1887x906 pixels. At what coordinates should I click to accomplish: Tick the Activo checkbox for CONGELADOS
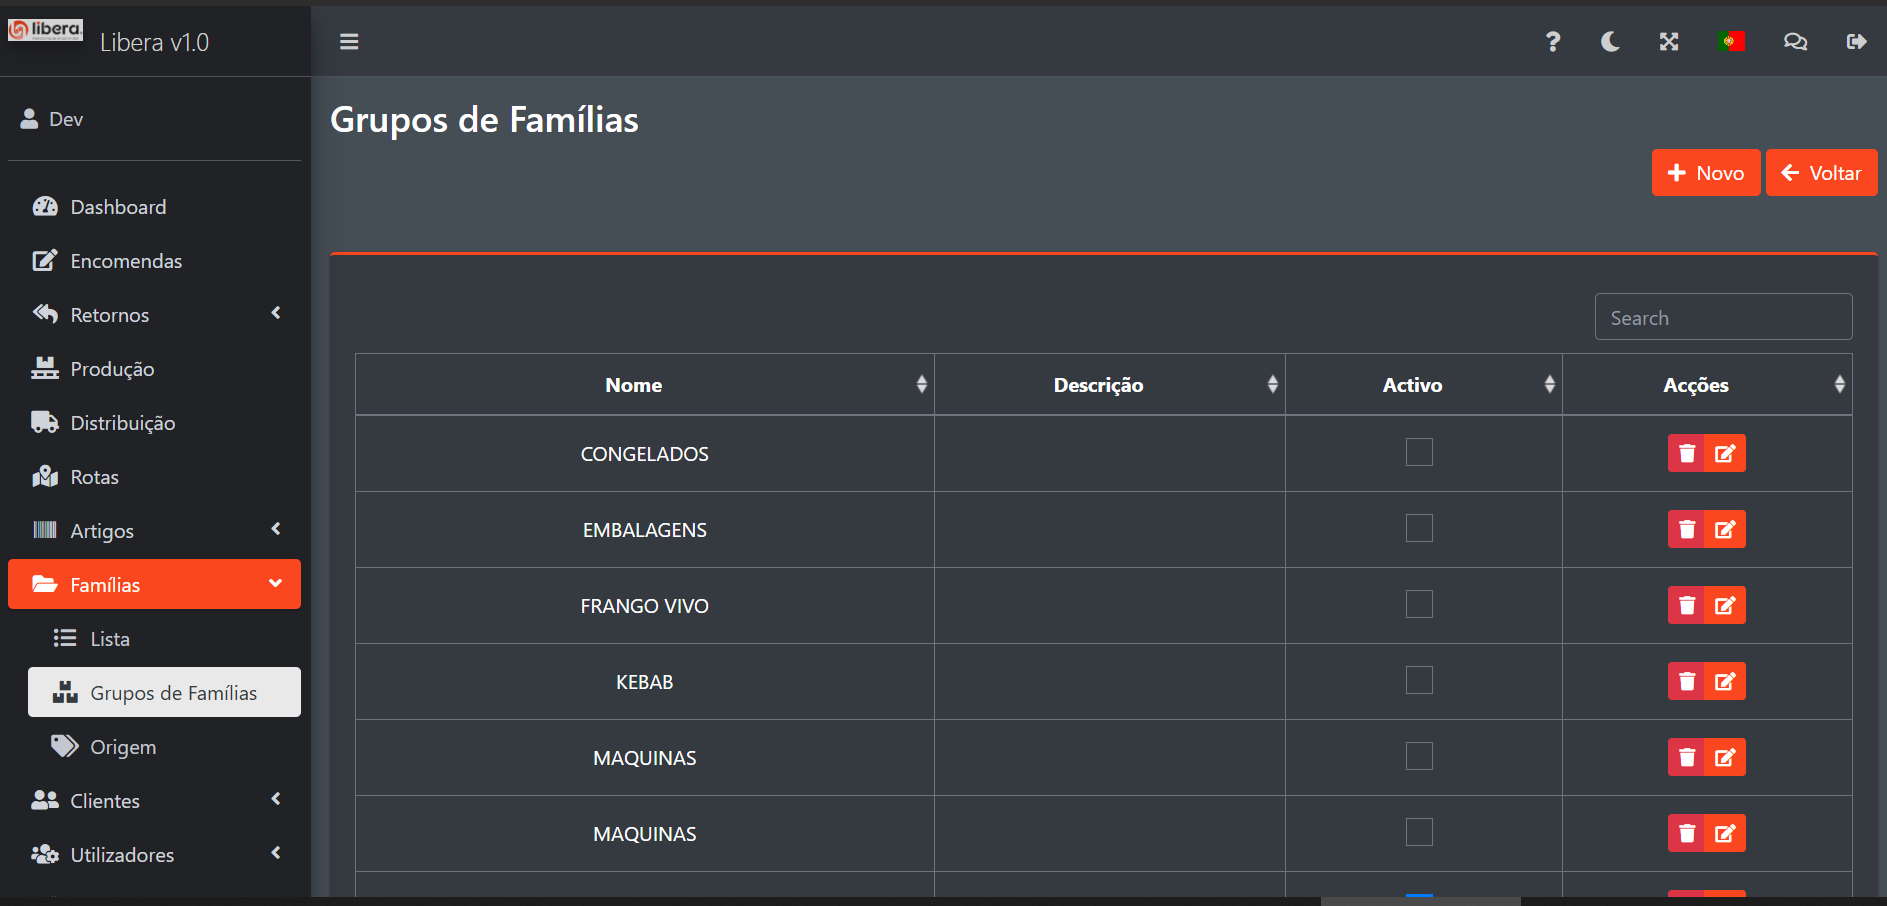(x=1419, y=452)
